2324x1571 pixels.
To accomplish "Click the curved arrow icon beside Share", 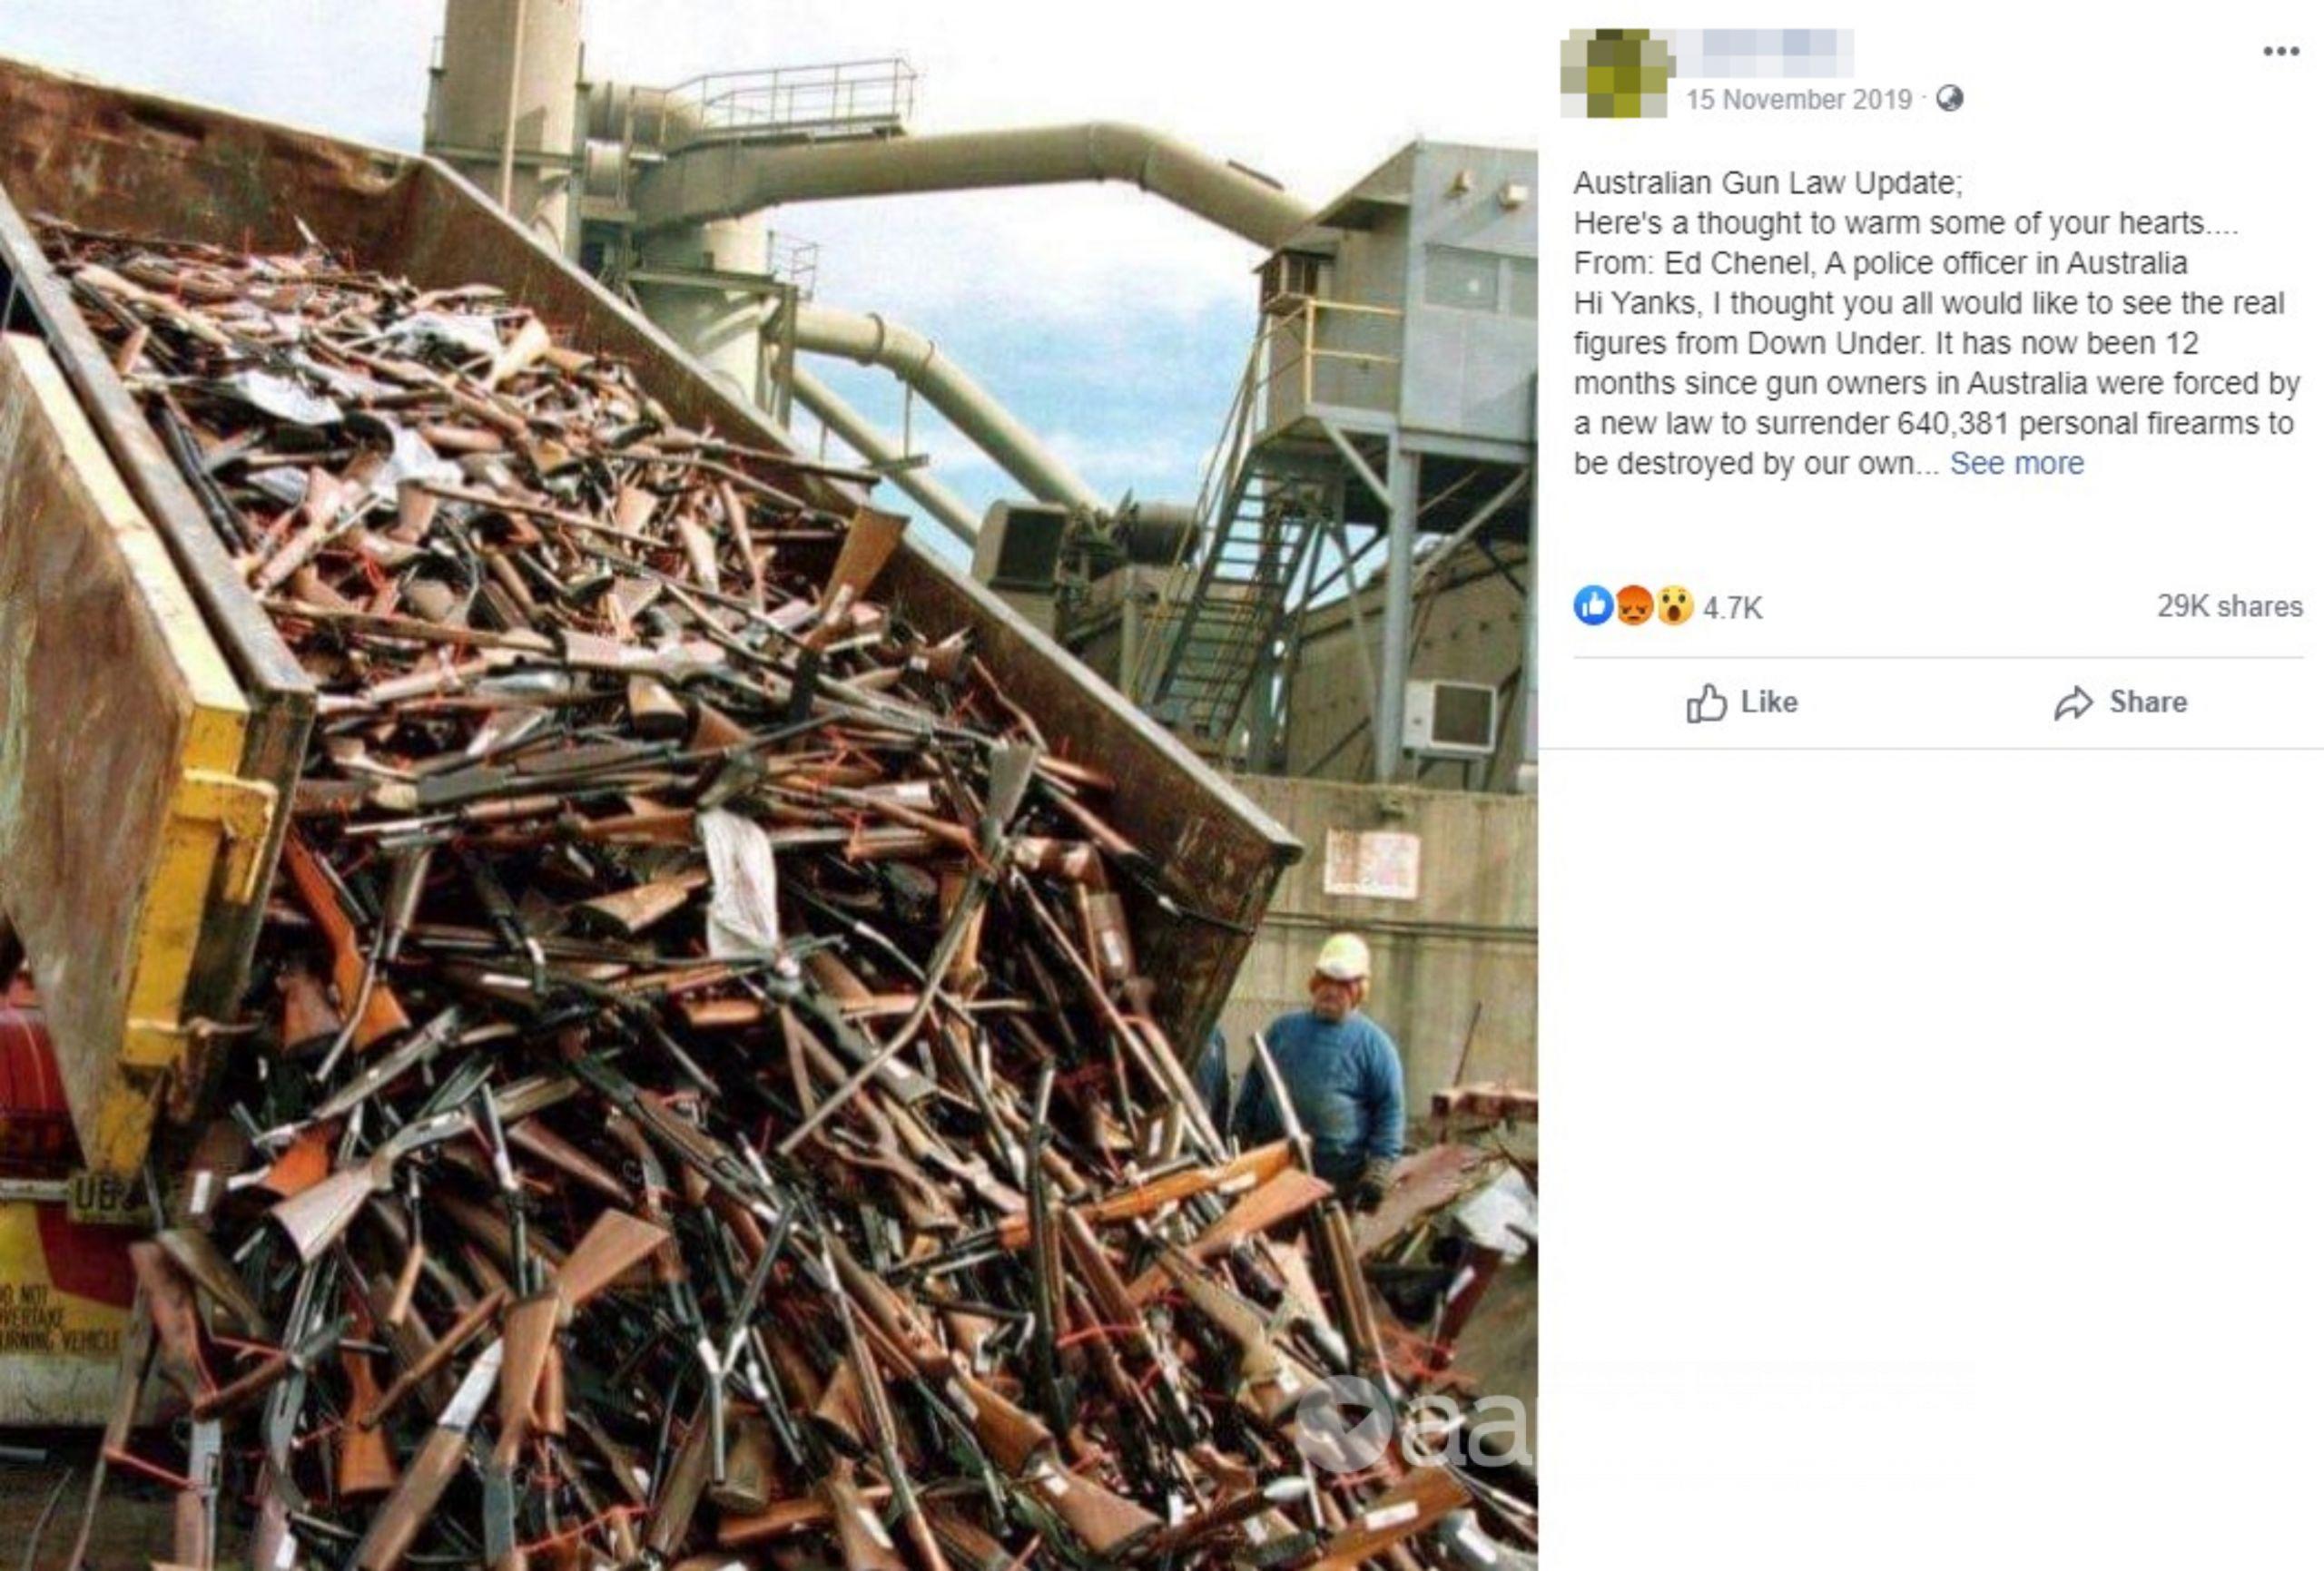I will 2073,703.
